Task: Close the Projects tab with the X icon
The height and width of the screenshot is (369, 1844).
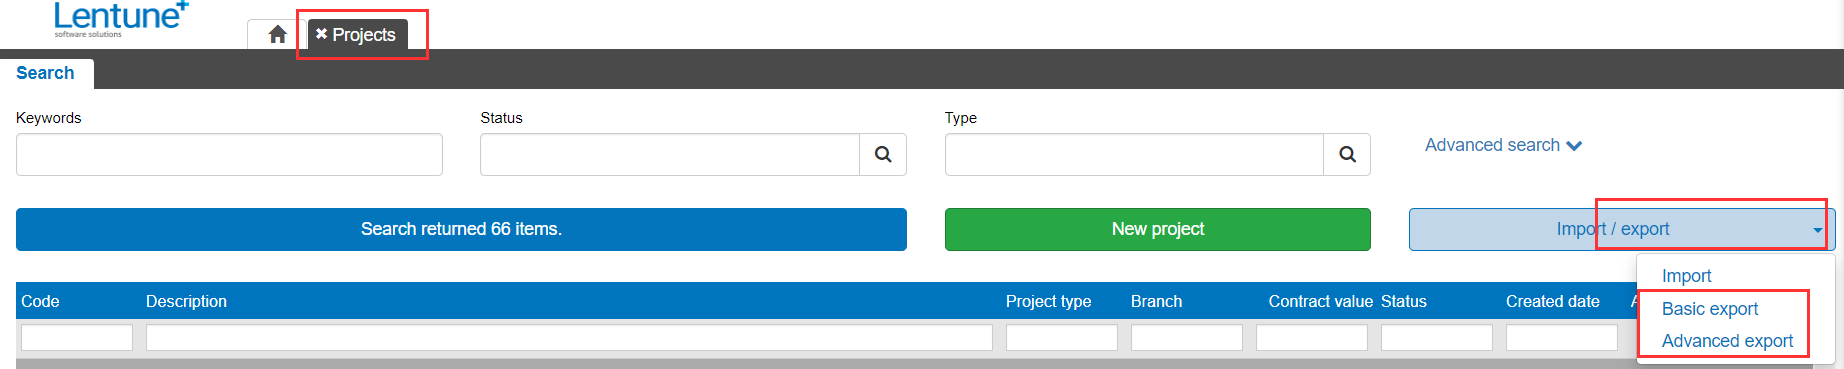Action: point(321,34)
